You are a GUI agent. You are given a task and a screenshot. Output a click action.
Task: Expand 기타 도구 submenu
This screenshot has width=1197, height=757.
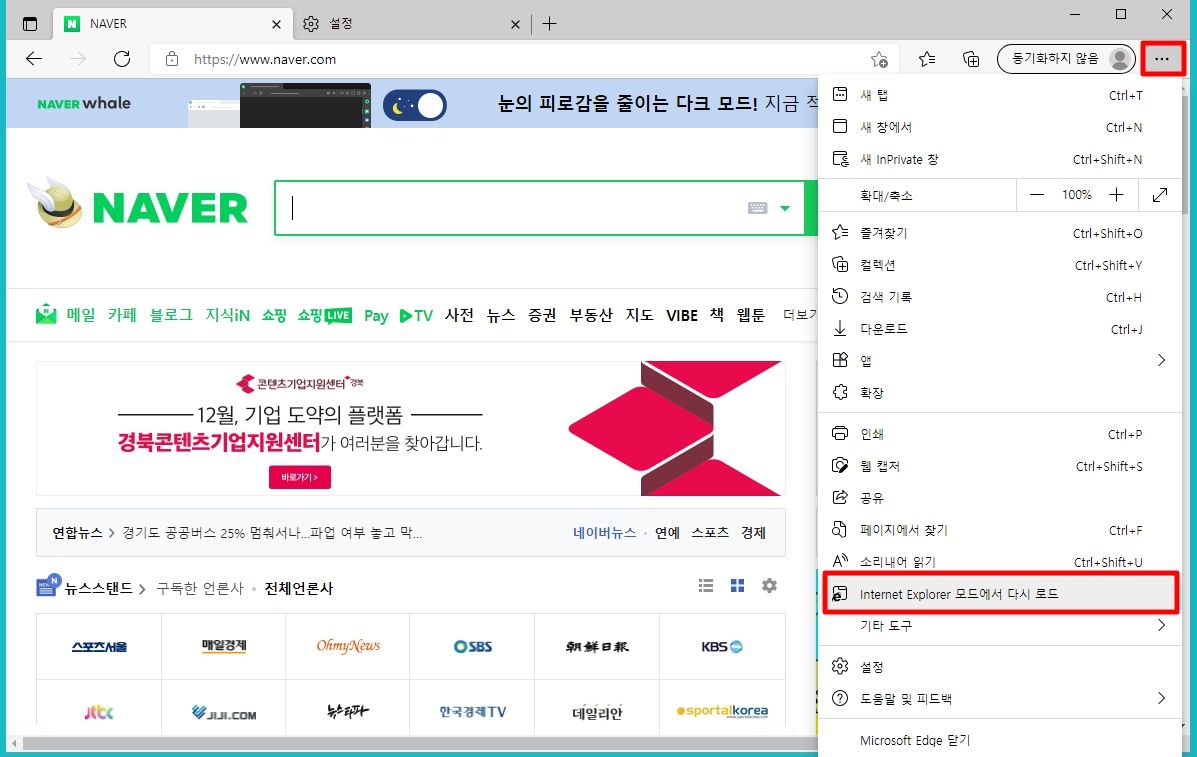pyautogui.click(x=1000, y=626)
